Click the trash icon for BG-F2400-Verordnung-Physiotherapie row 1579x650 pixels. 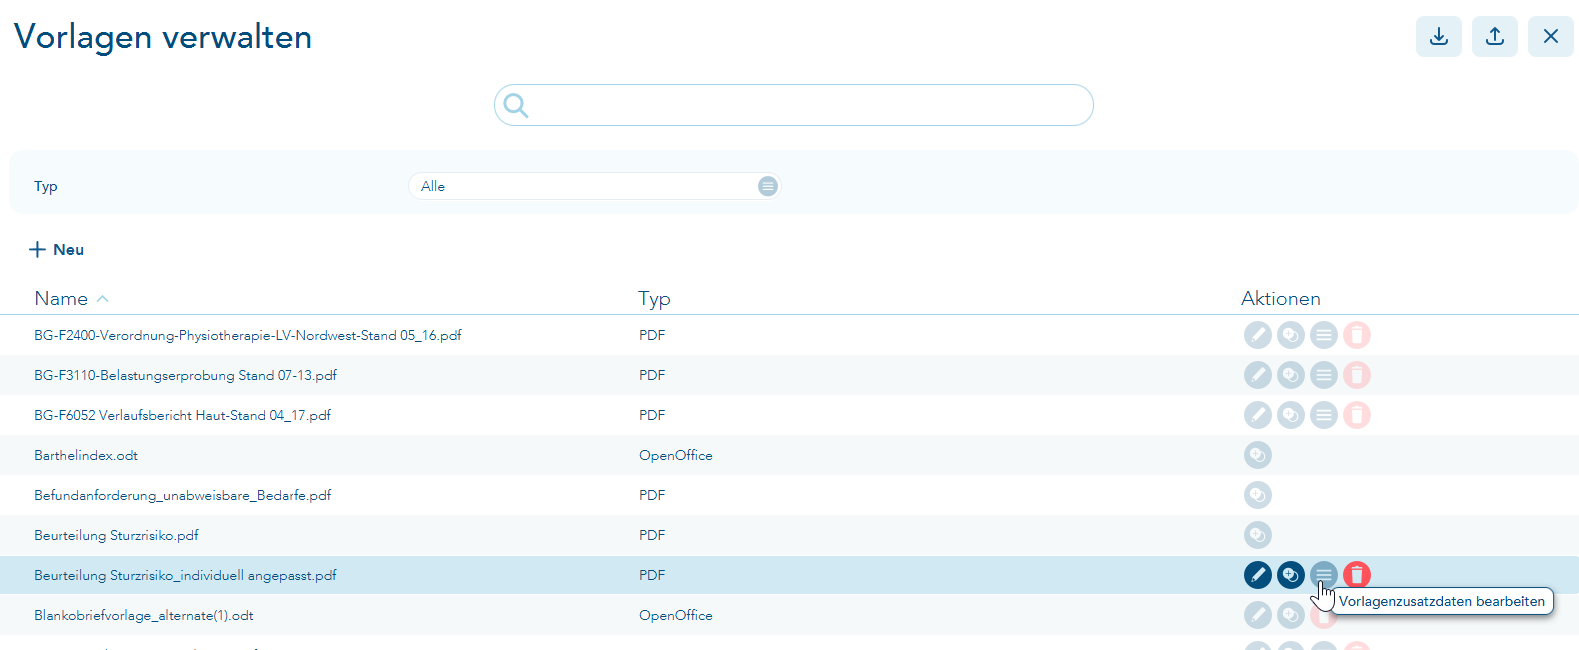coord(1357,335)
